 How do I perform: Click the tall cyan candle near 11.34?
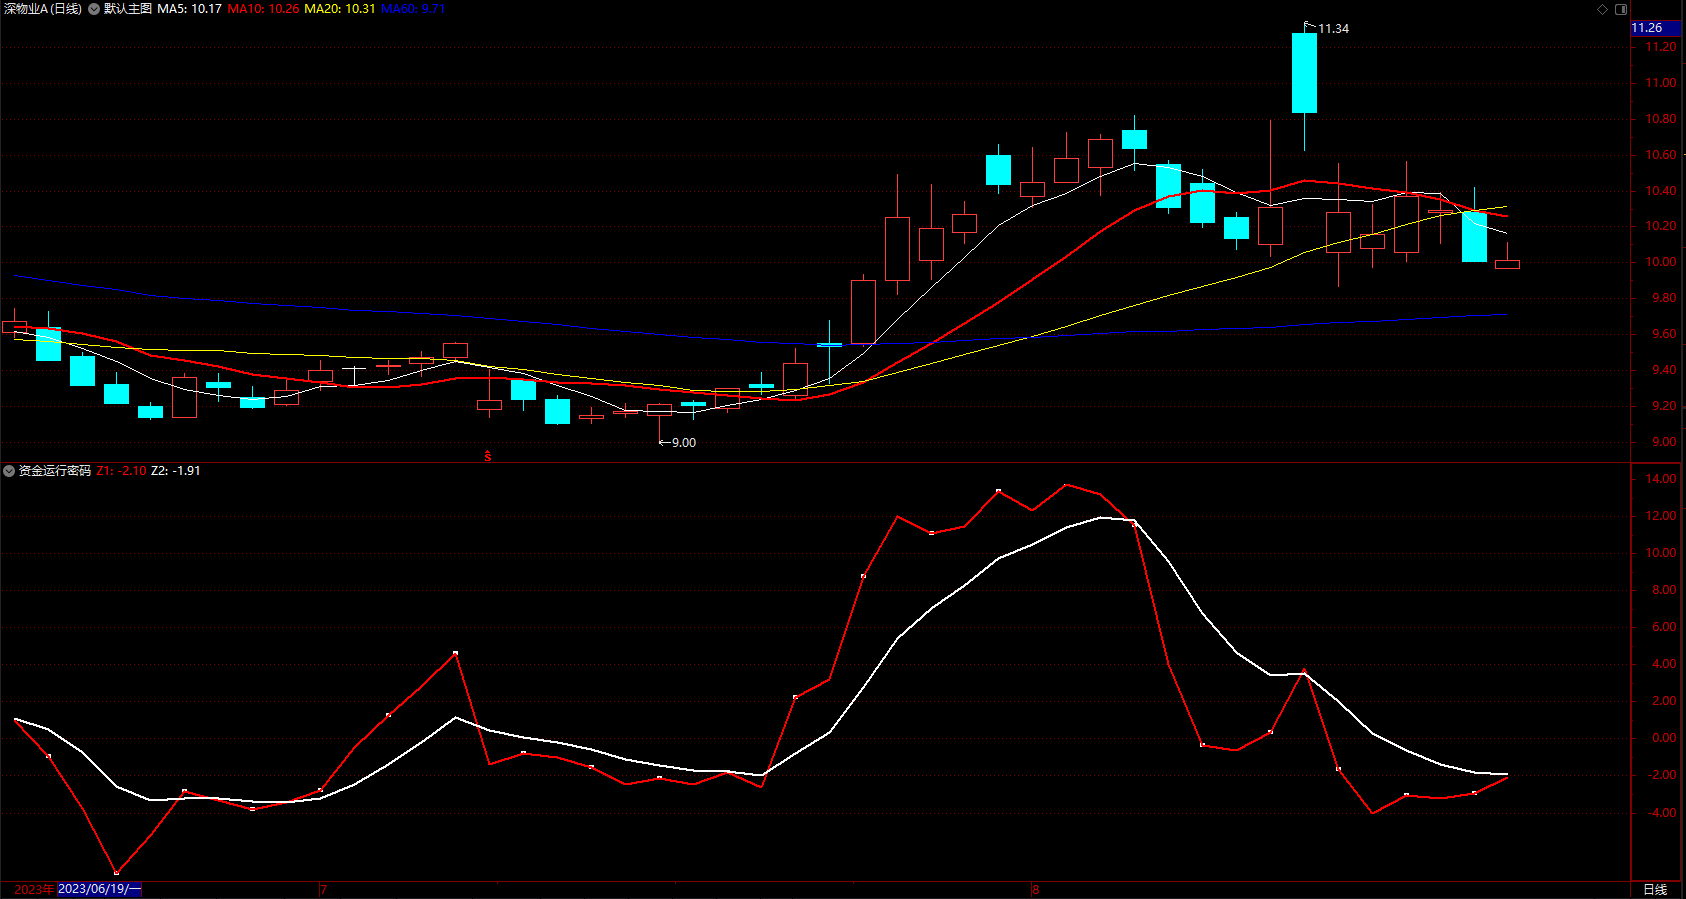coord(1304,73)
